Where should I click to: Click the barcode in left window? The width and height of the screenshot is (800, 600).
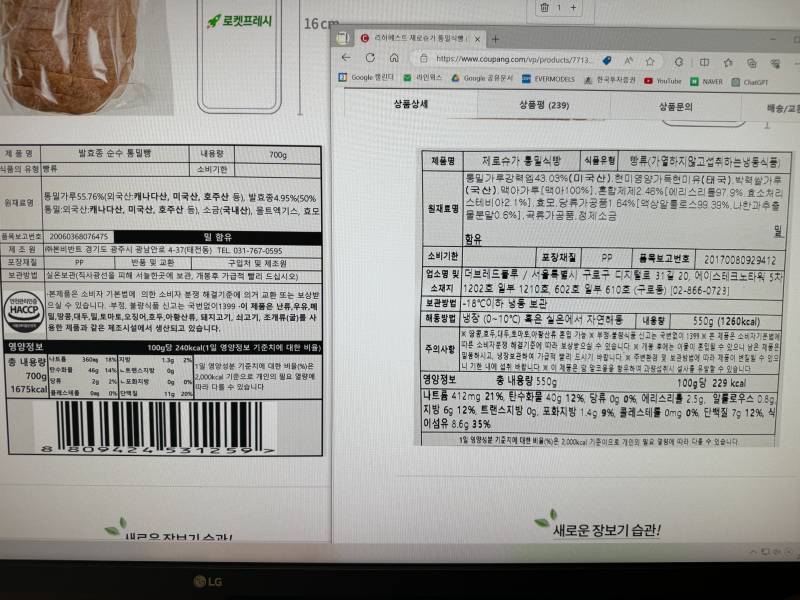(159, 427)
